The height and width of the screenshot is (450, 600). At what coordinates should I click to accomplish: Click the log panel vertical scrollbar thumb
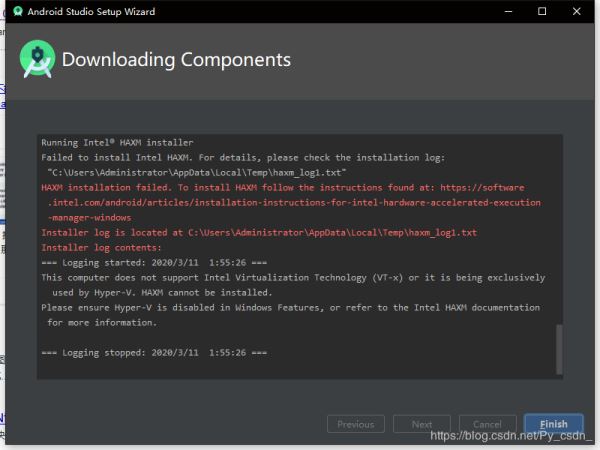coord(559,349)
